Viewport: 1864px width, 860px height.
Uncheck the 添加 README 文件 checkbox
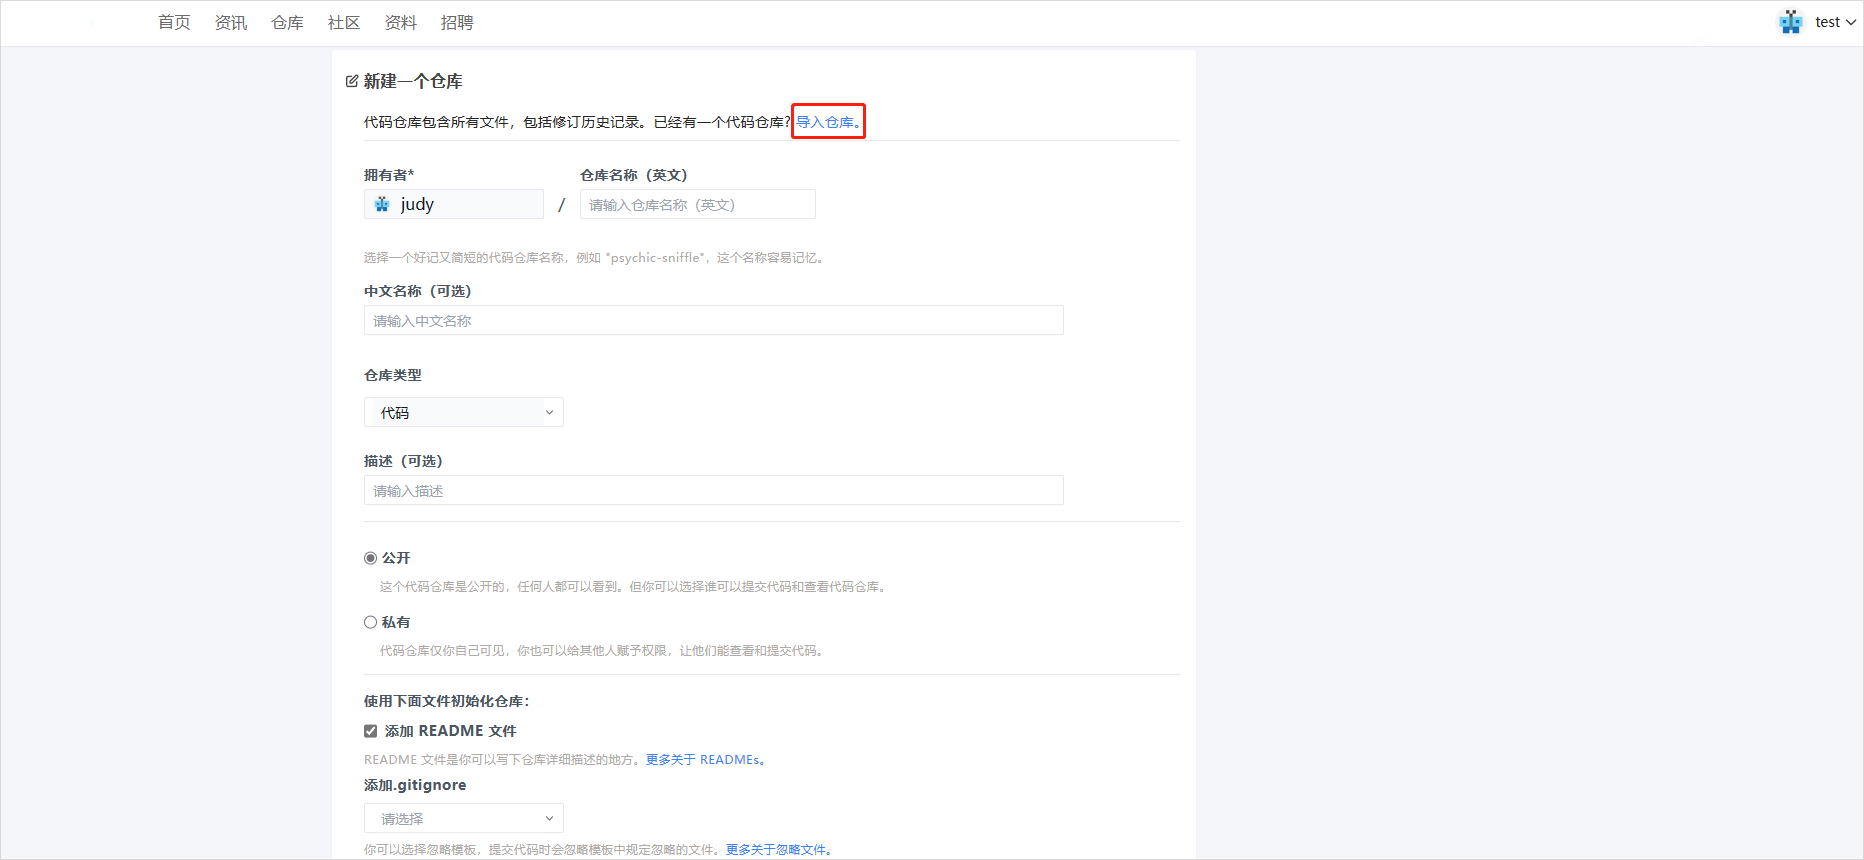click(x=371, y=731)
